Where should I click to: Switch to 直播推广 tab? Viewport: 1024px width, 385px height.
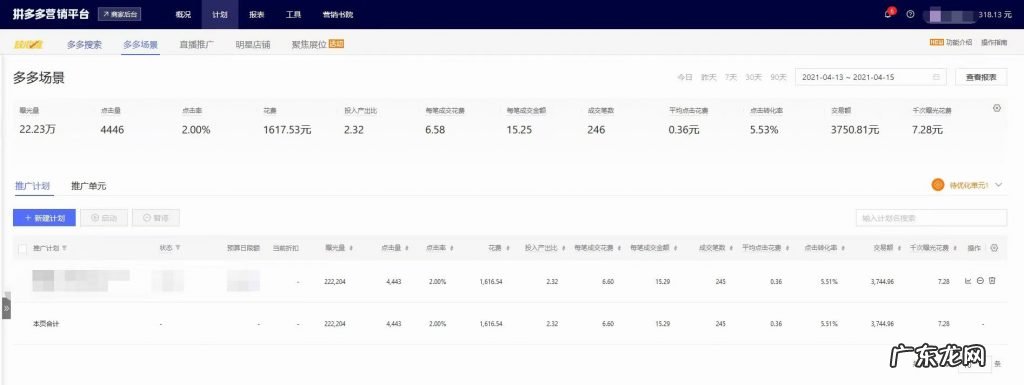(x=197, y=45)
